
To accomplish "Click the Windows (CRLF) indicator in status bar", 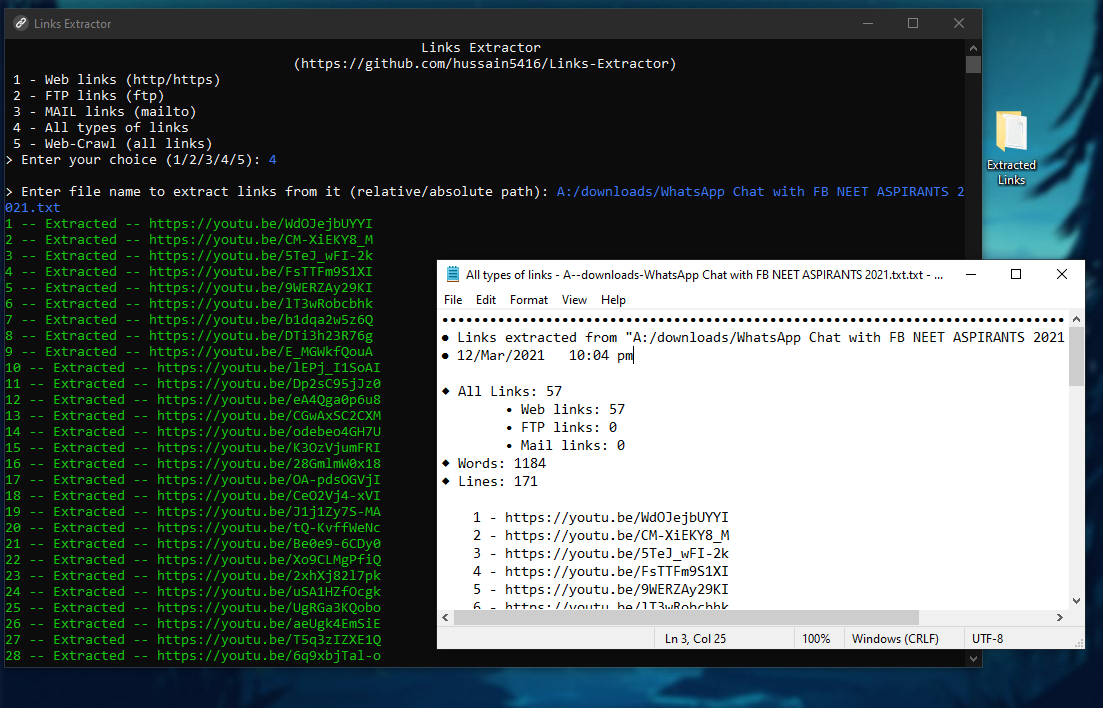I will 894,638.
